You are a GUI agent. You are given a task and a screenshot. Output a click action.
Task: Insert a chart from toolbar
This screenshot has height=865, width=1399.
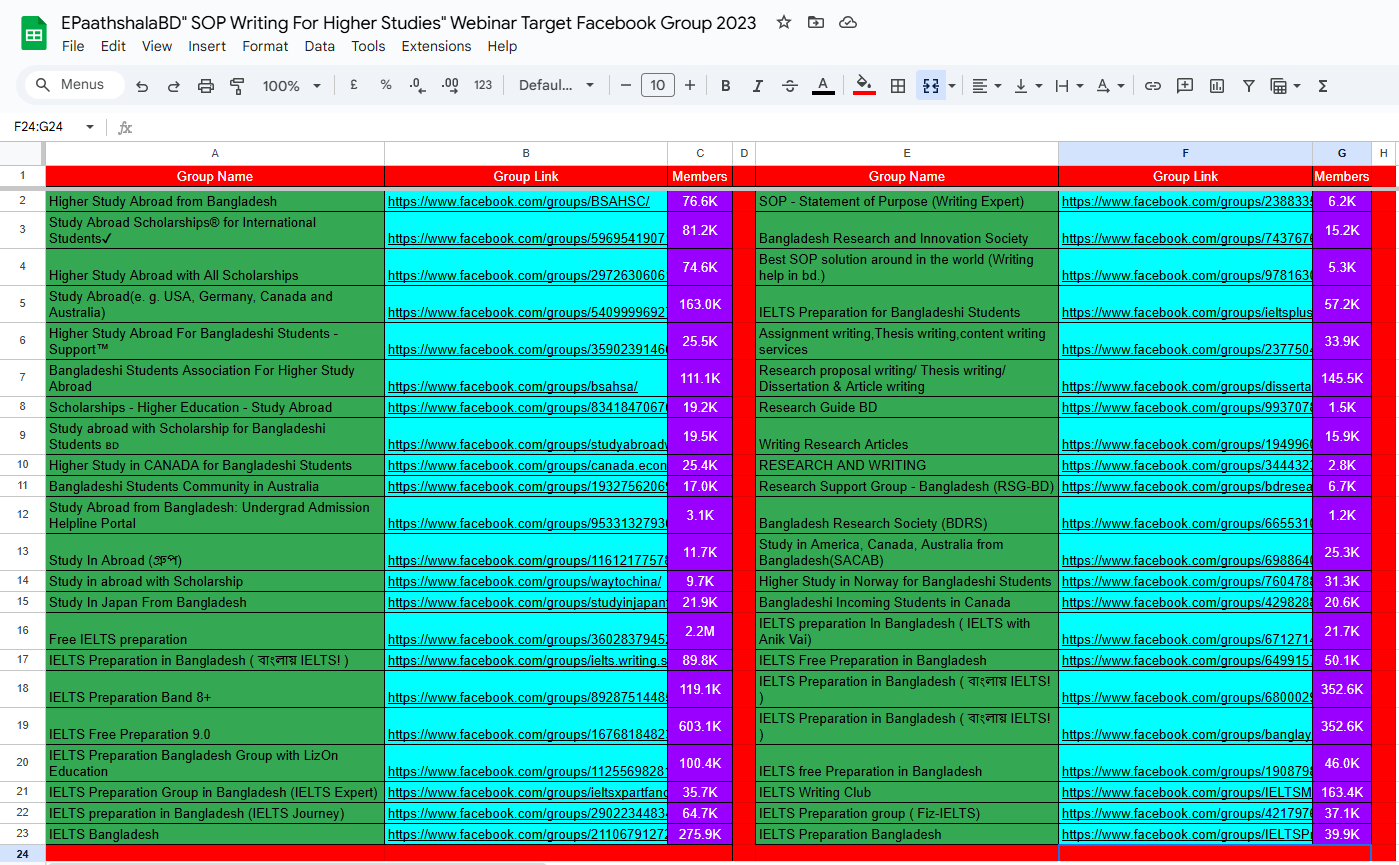1217,86
